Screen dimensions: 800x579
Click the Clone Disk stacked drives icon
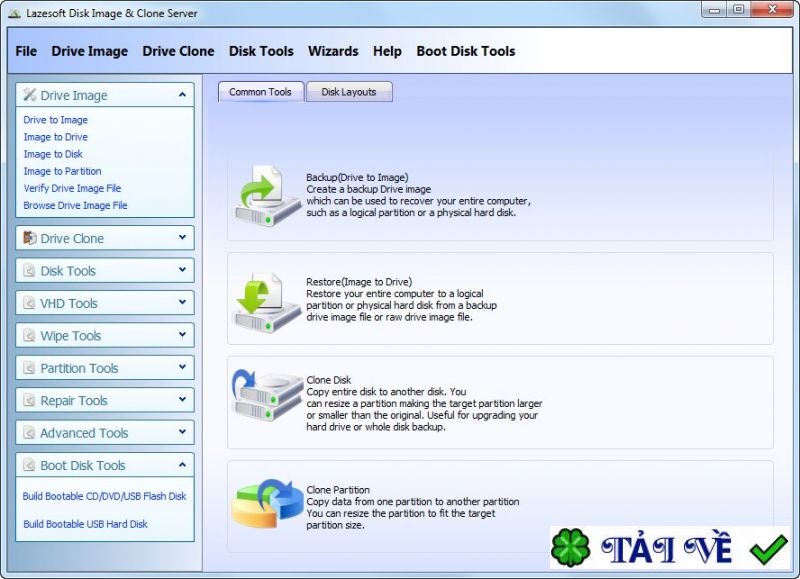[x=267, y=396]
